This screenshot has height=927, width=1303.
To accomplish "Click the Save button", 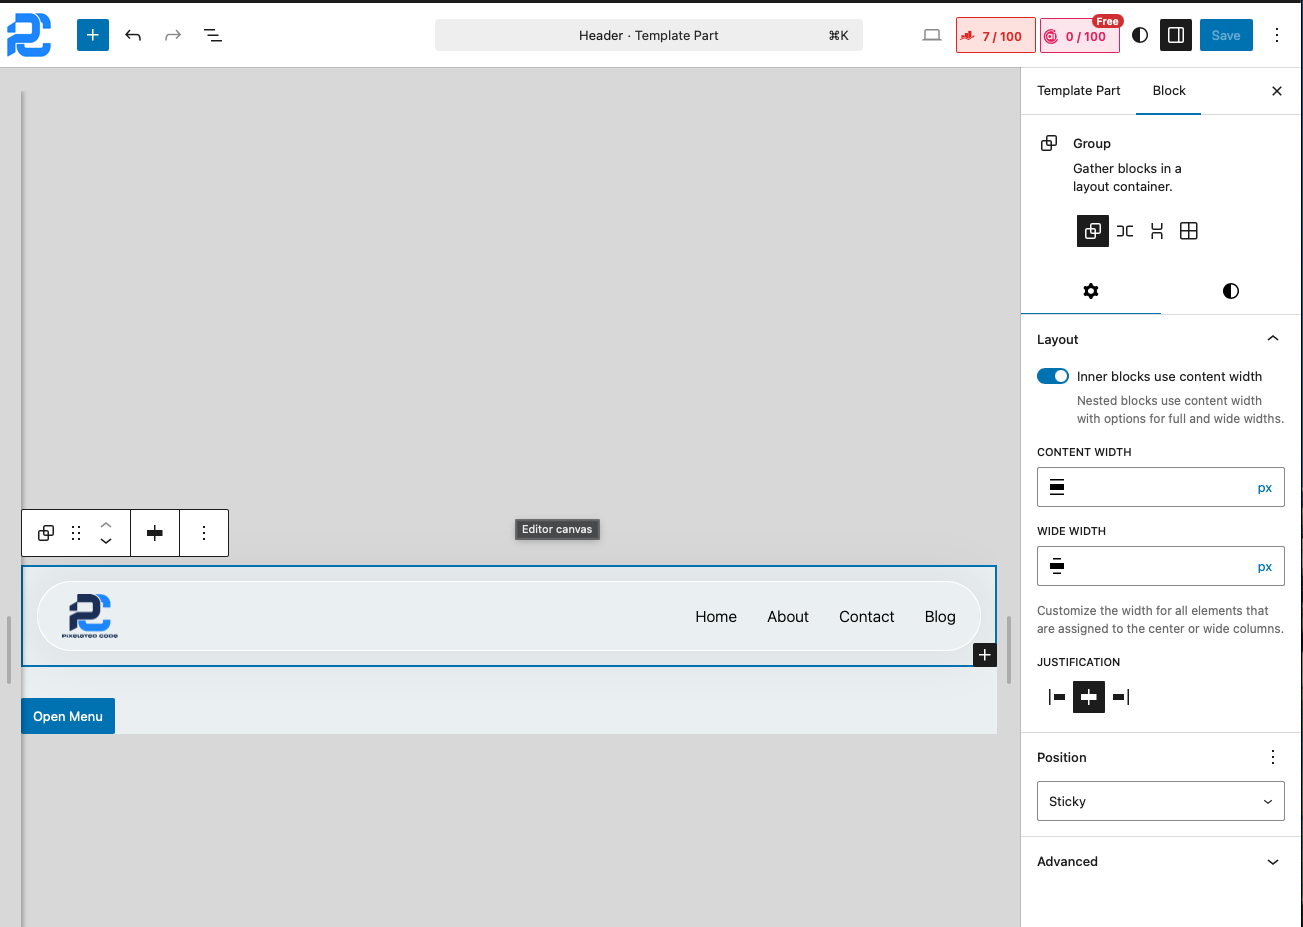I will [1226, 35].
